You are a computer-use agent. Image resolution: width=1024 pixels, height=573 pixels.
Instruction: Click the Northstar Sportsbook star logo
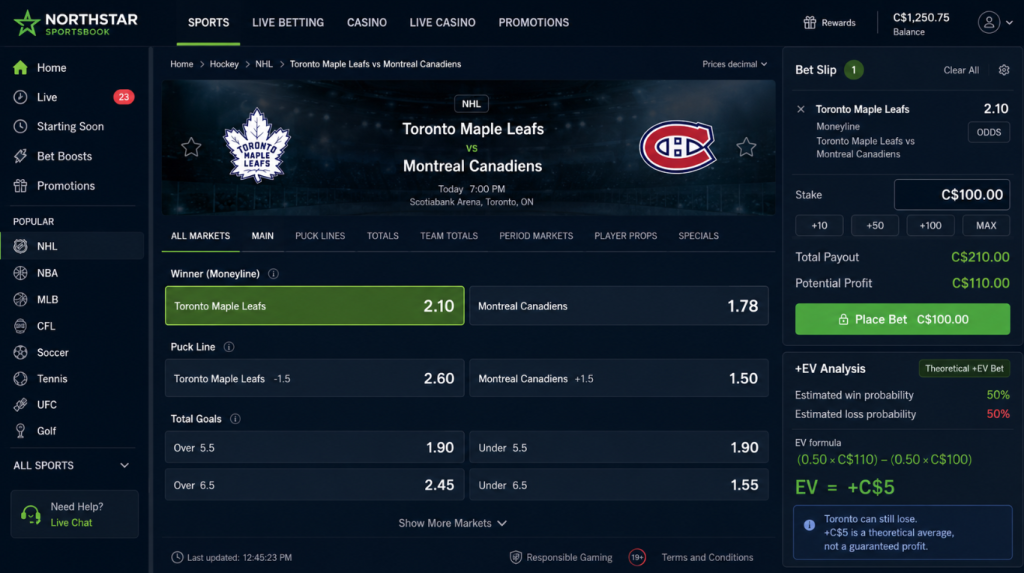[x=27, y=23]
